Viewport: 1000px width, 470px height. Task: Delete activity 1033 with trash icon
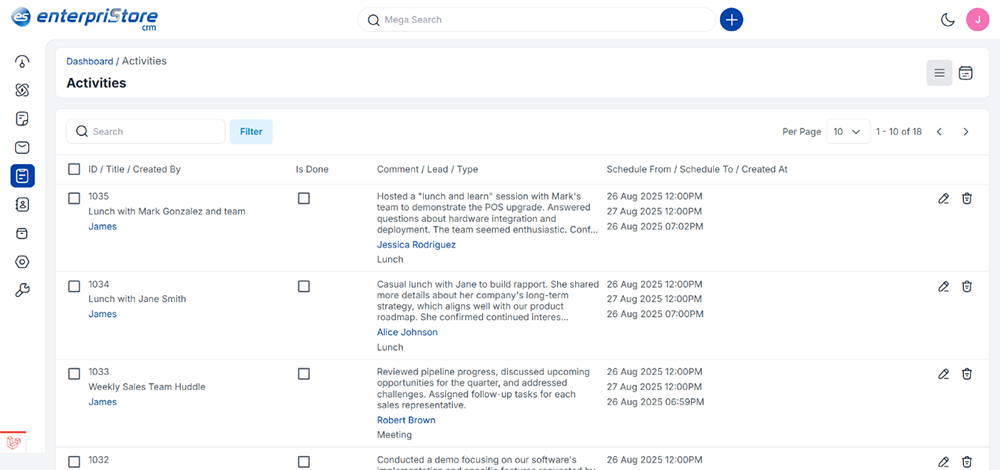pos(967,374)
